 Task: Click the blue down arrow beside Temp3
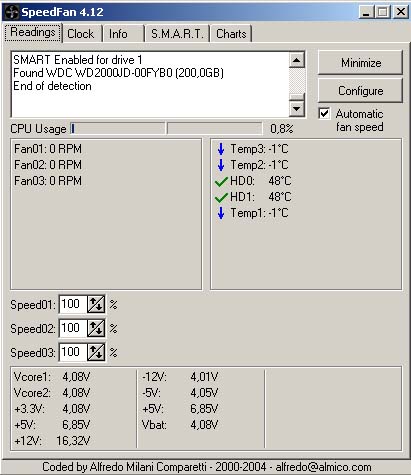coord(221,149)
